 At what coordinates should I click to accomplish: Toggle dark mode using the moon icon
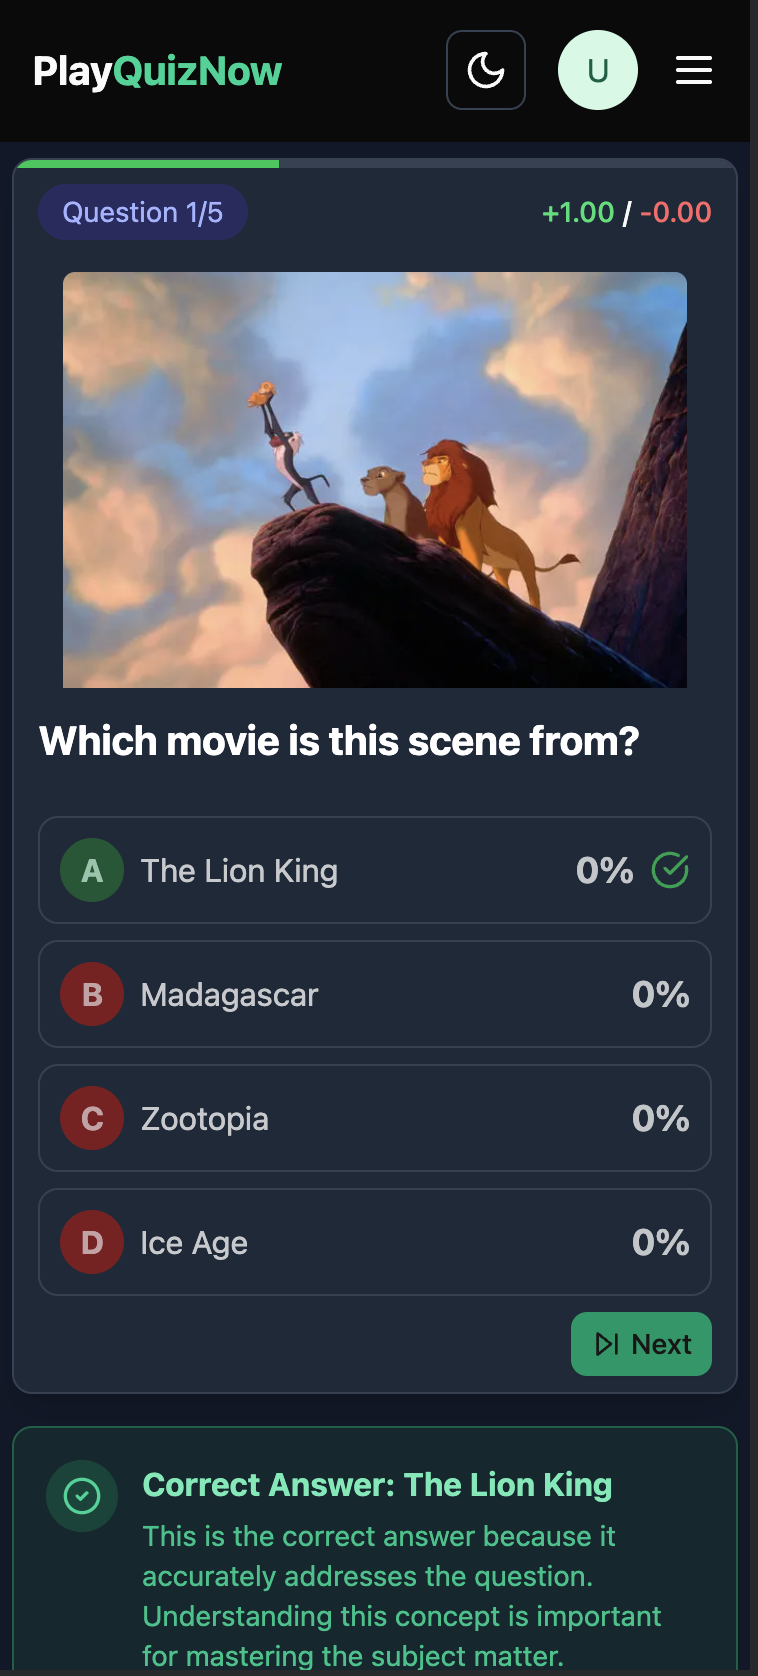pyautogui.click(x=485, y=70)
